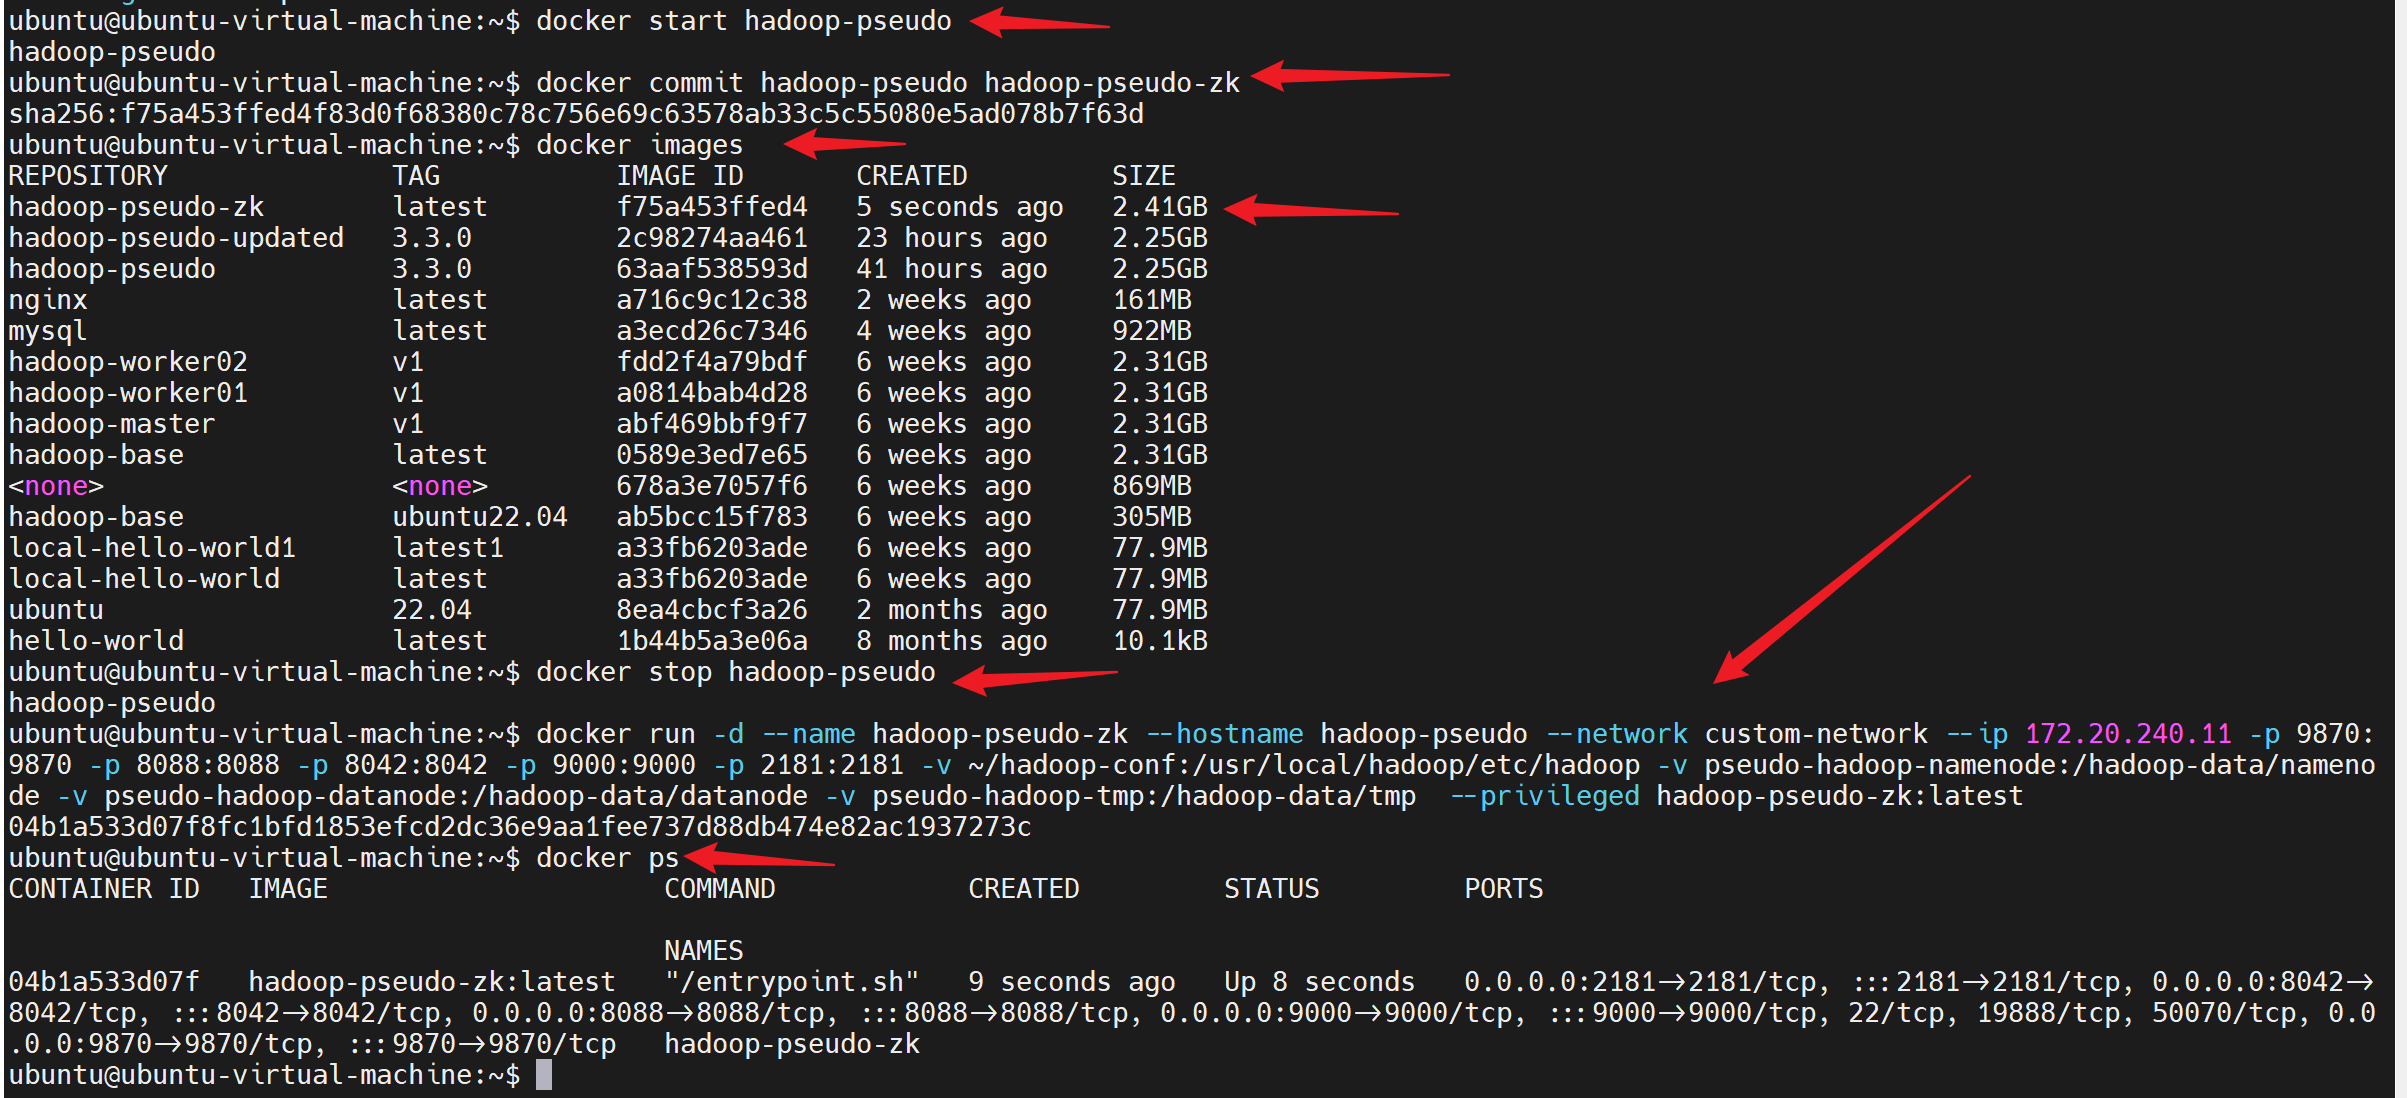The image size is (2407, 1098).
Task: Click the 'docker images' command text
Action: (x=639, y=145)
